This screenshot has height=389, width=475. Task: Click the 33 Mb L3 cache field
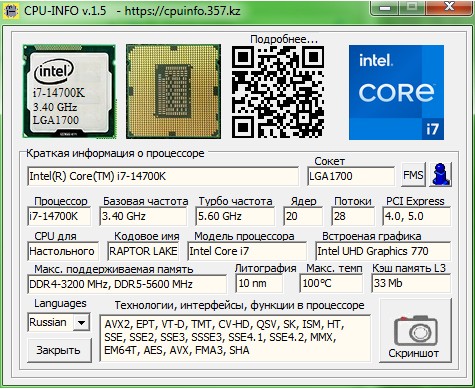click(x=411, y=283)
